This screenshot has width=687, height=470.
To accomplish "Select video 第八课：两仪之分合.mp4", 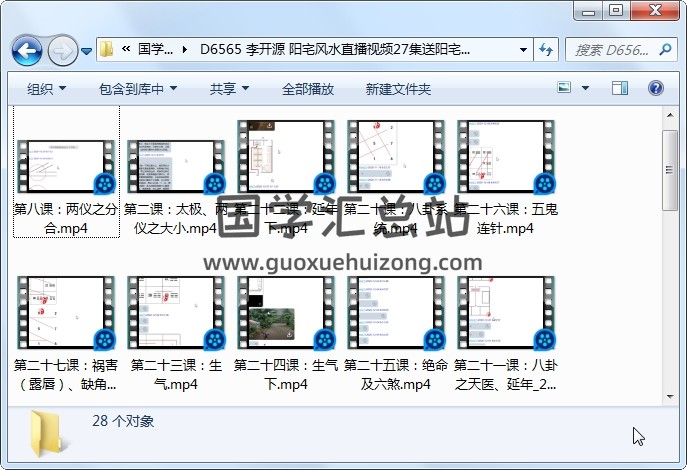I will click(66, 171).
